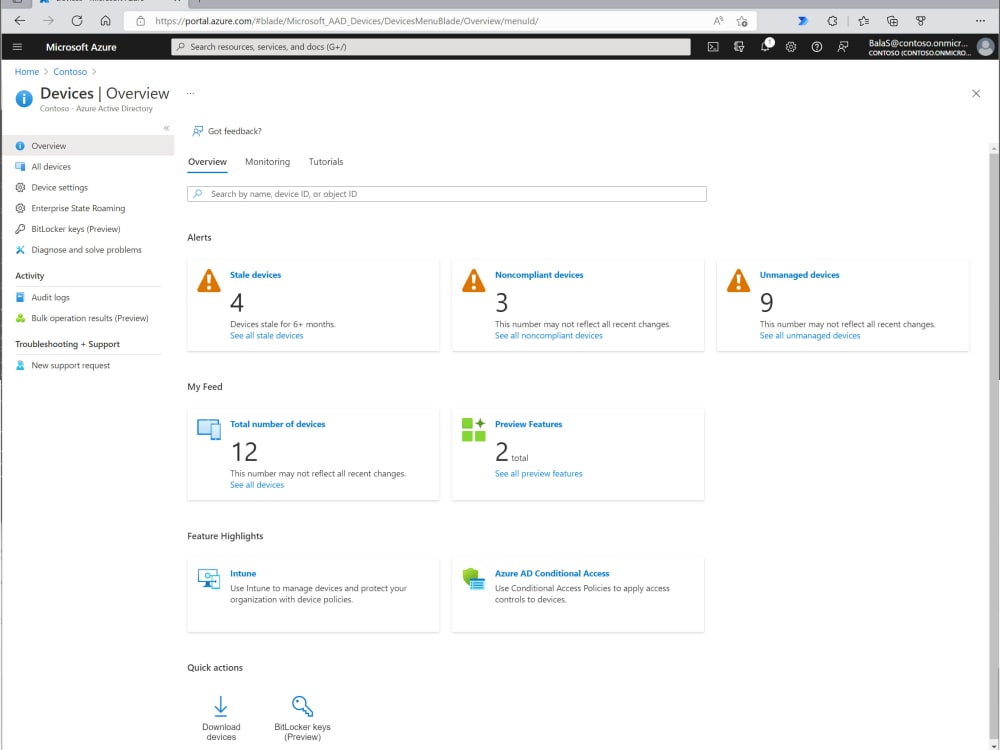Open the Azure portal hamburger menu

pyautogui.click(x=17, y=47)
